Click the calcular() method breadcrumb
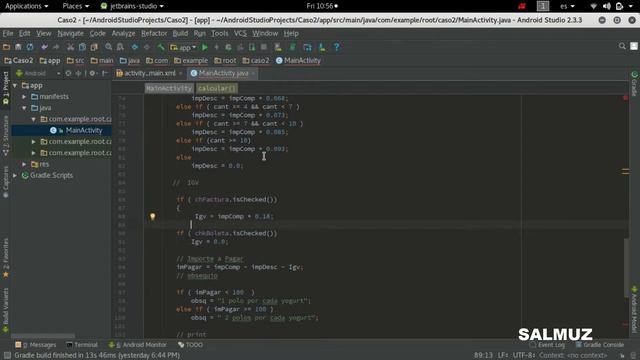Image resolution: width=640 pixels, height=360 pixels. pos(217,88)
